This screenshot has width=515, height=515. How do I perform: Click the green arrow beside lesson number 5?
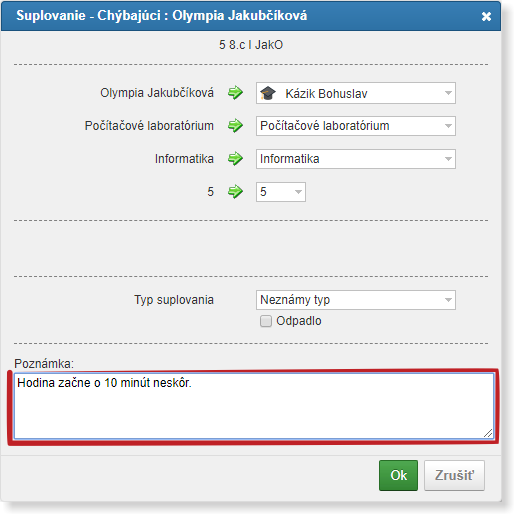(x=235, y=192)
